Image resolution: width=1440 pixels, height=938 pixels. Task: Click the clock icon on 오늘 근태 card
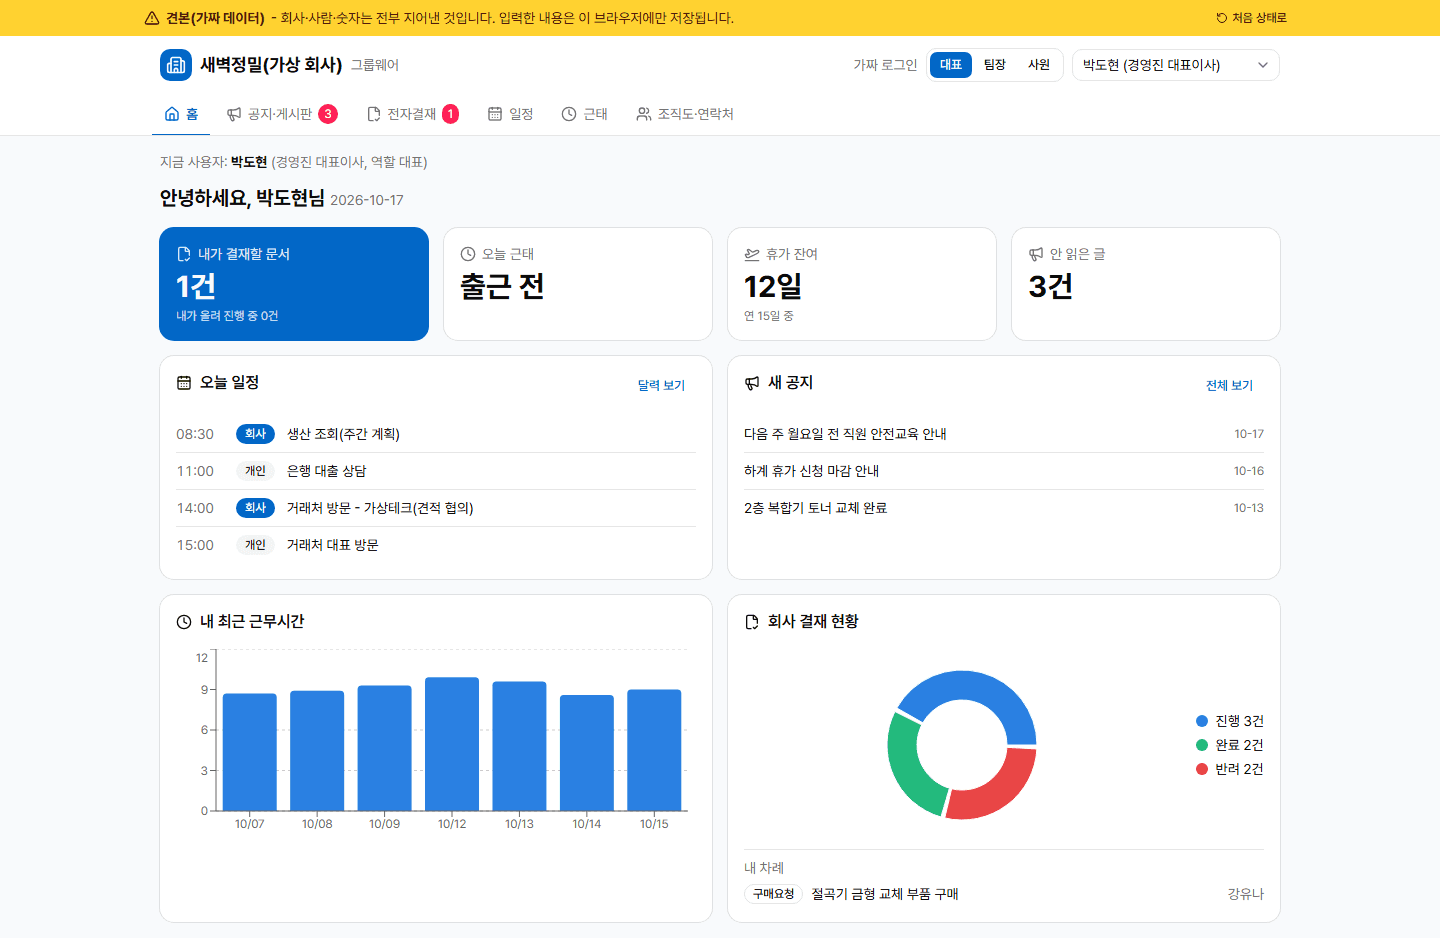coord(467,254)
